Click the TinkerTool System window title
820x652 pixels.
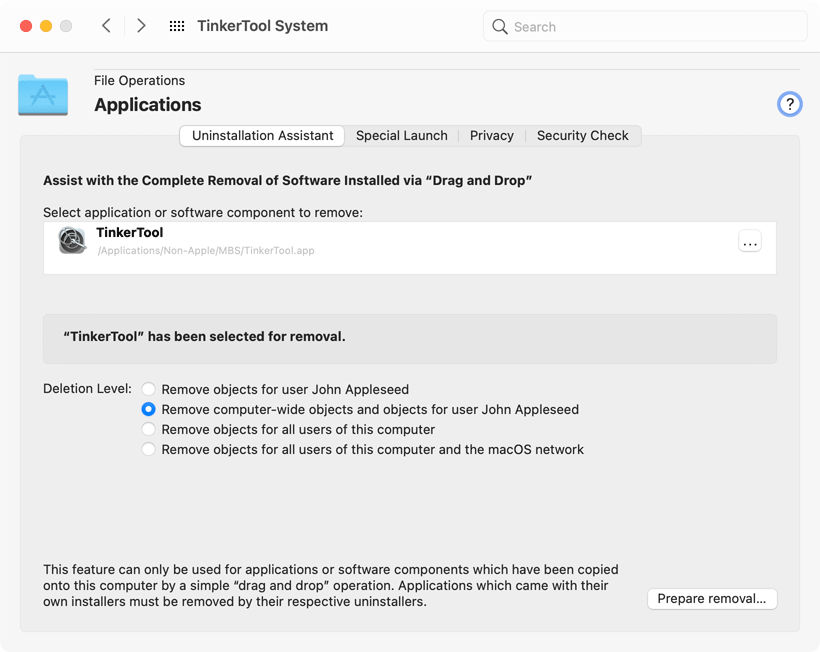point(263,26)
